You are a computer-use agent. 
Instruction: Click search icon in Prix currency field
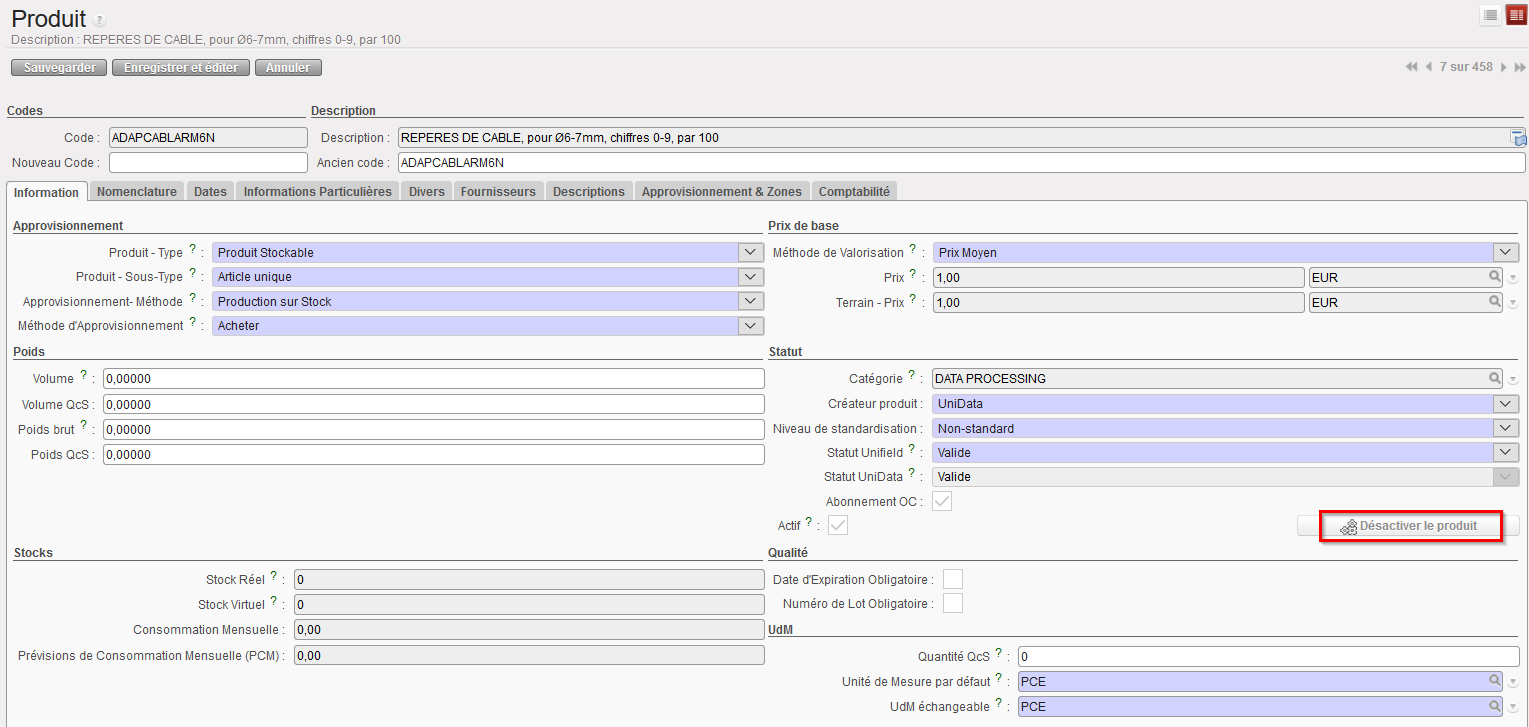(x=1495, y=277)
